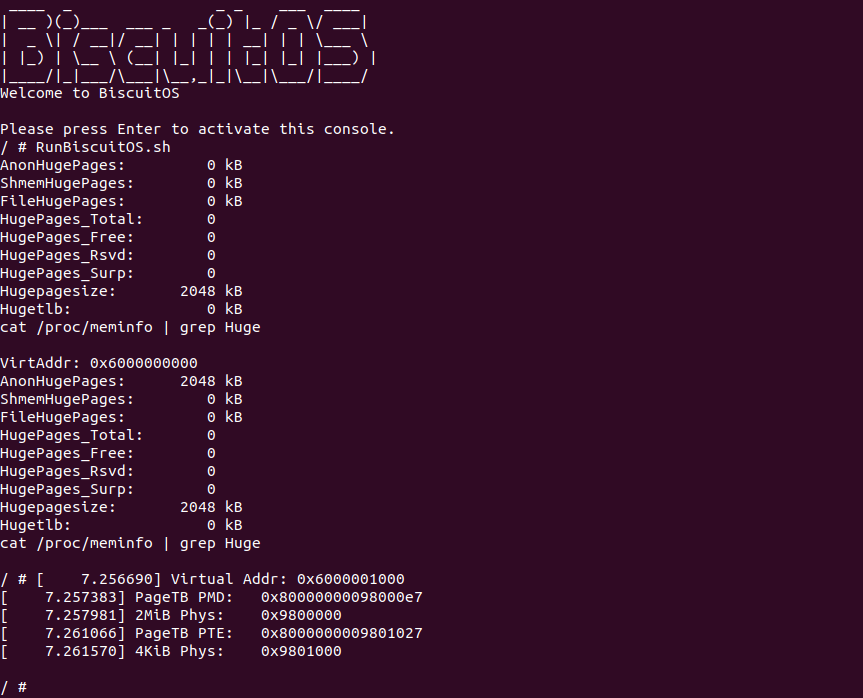Click the Virtual Addr value 0x6000001000

tap(350, 579)
